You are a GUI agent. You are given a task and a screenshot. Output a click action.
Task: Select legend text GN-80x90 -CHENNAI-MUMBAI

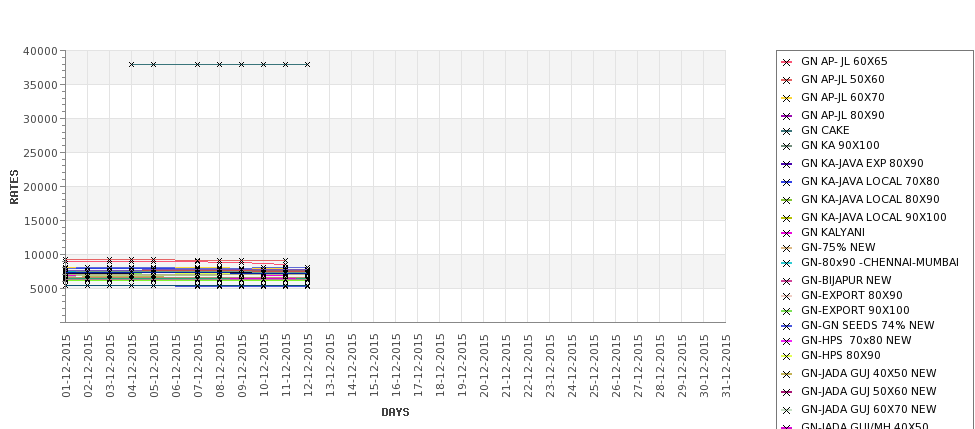click(880, 262)
